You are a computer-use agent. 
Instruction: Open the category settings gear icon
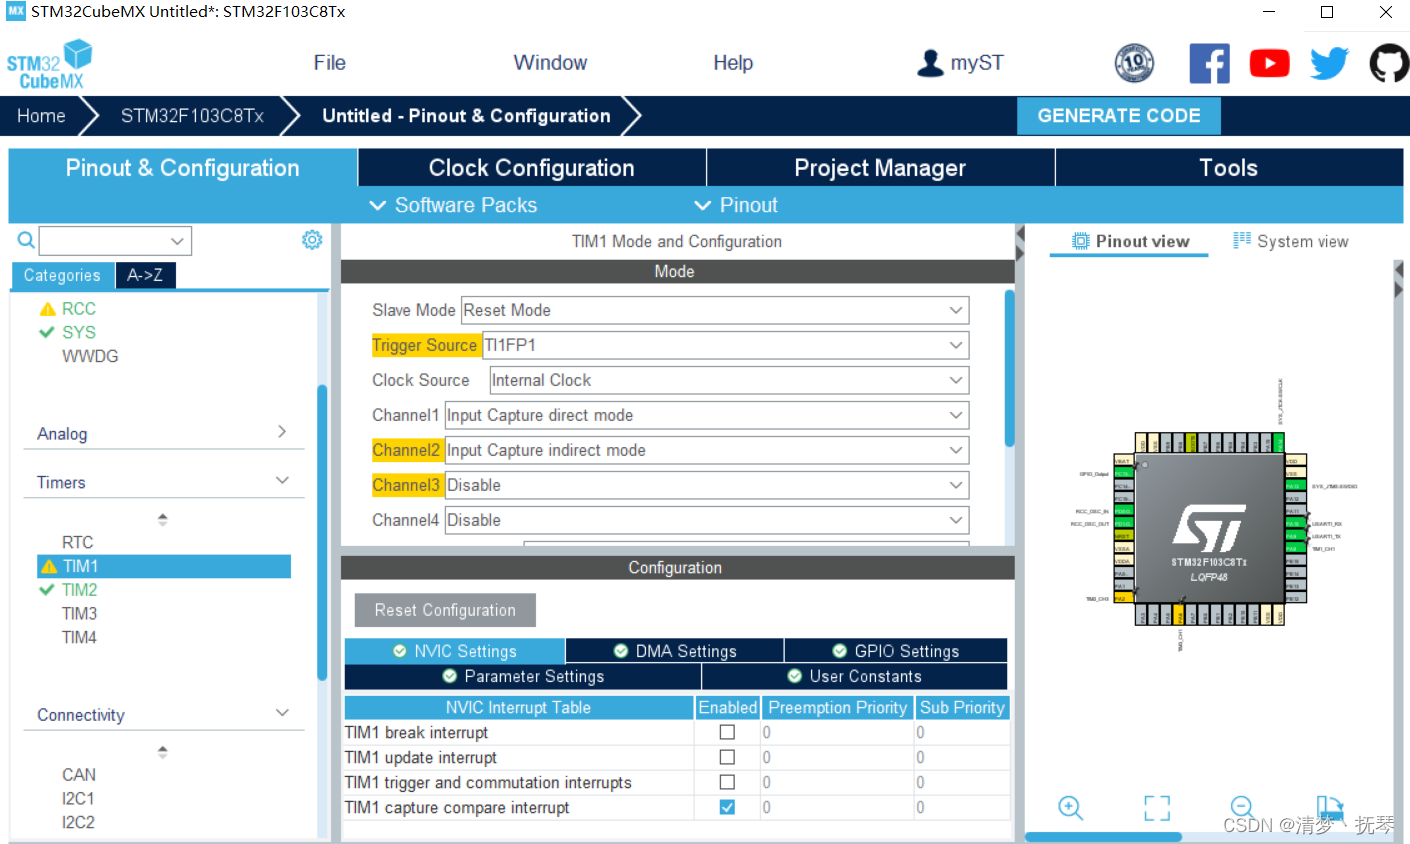tap(312, 240)
